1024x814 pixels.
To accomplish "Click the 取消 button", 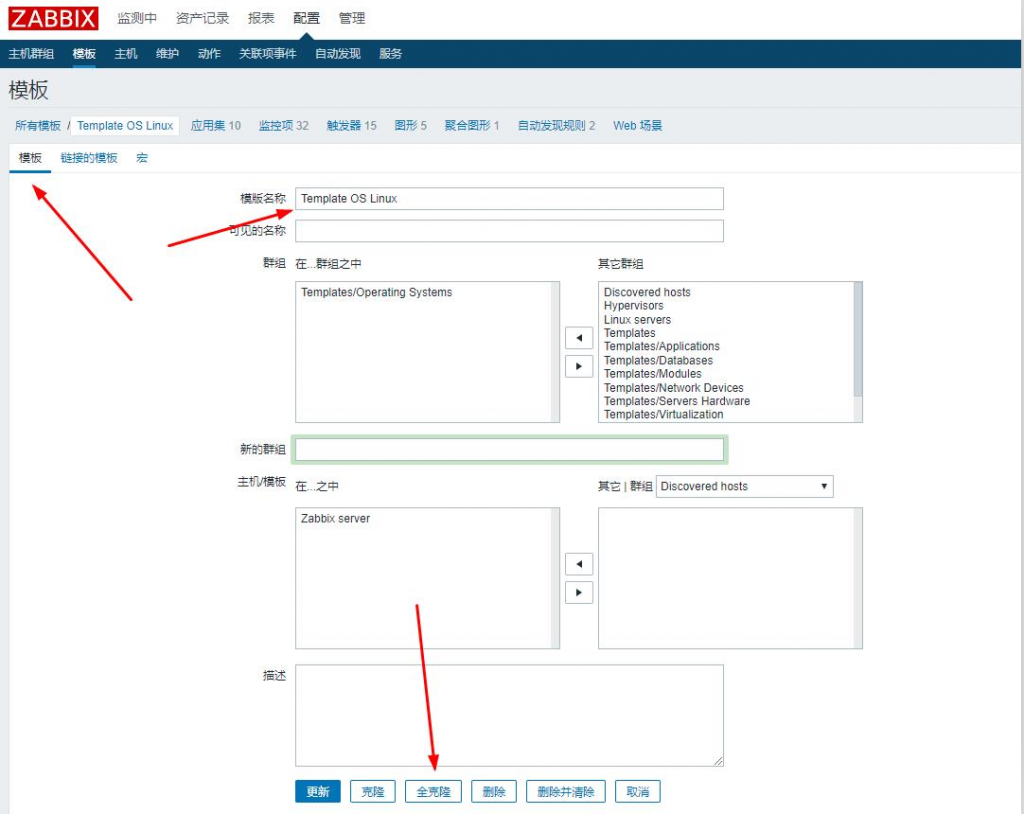I will click(x=637, y=791).
